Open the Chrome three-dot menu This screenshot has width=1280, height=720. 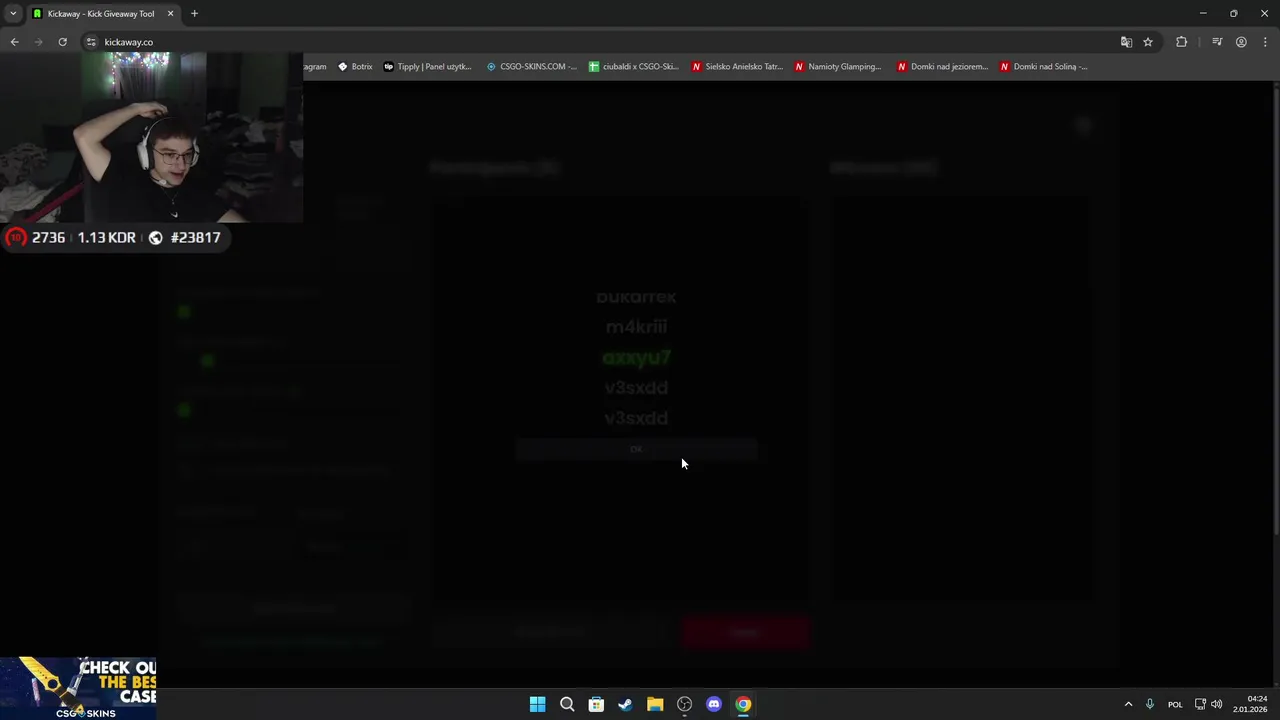point(1265,42)
